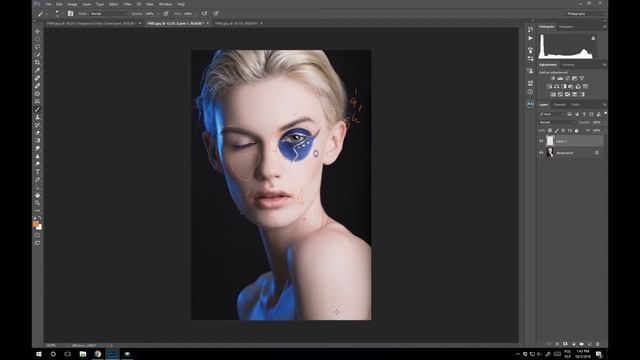Click the Change Screen Mode icon
This screenshot has height=360, width=640.
pyautogui.click(x=38, y=243)
